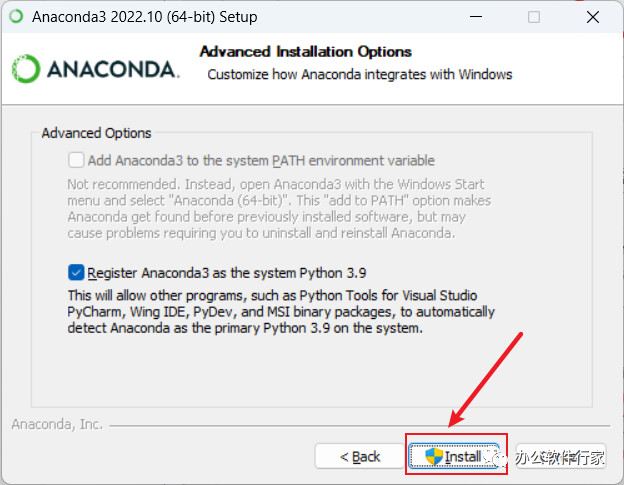Viewport: 624px width, 485px height.
Task: Click the "Add Anaconda3 to the system PATH" label
Action: (261, 160)
